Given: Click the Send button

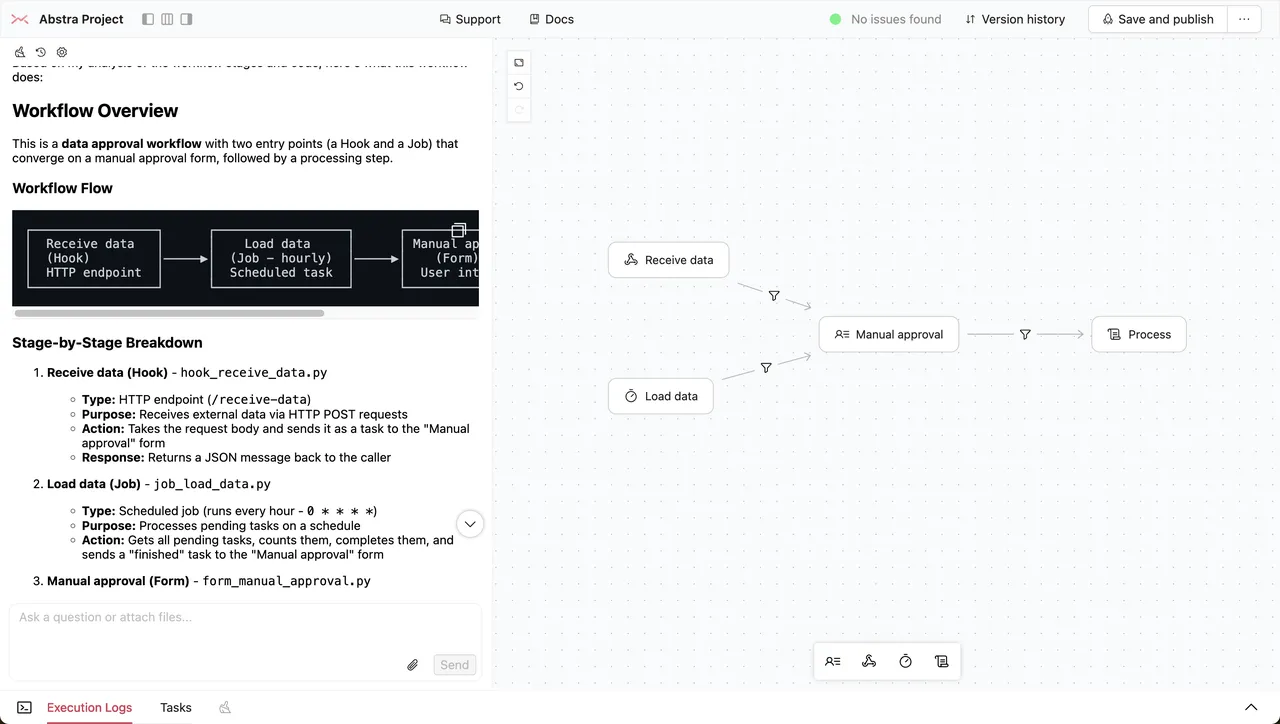Looking at the screenshot, I should pyautogui.click(x=454, y=665).
